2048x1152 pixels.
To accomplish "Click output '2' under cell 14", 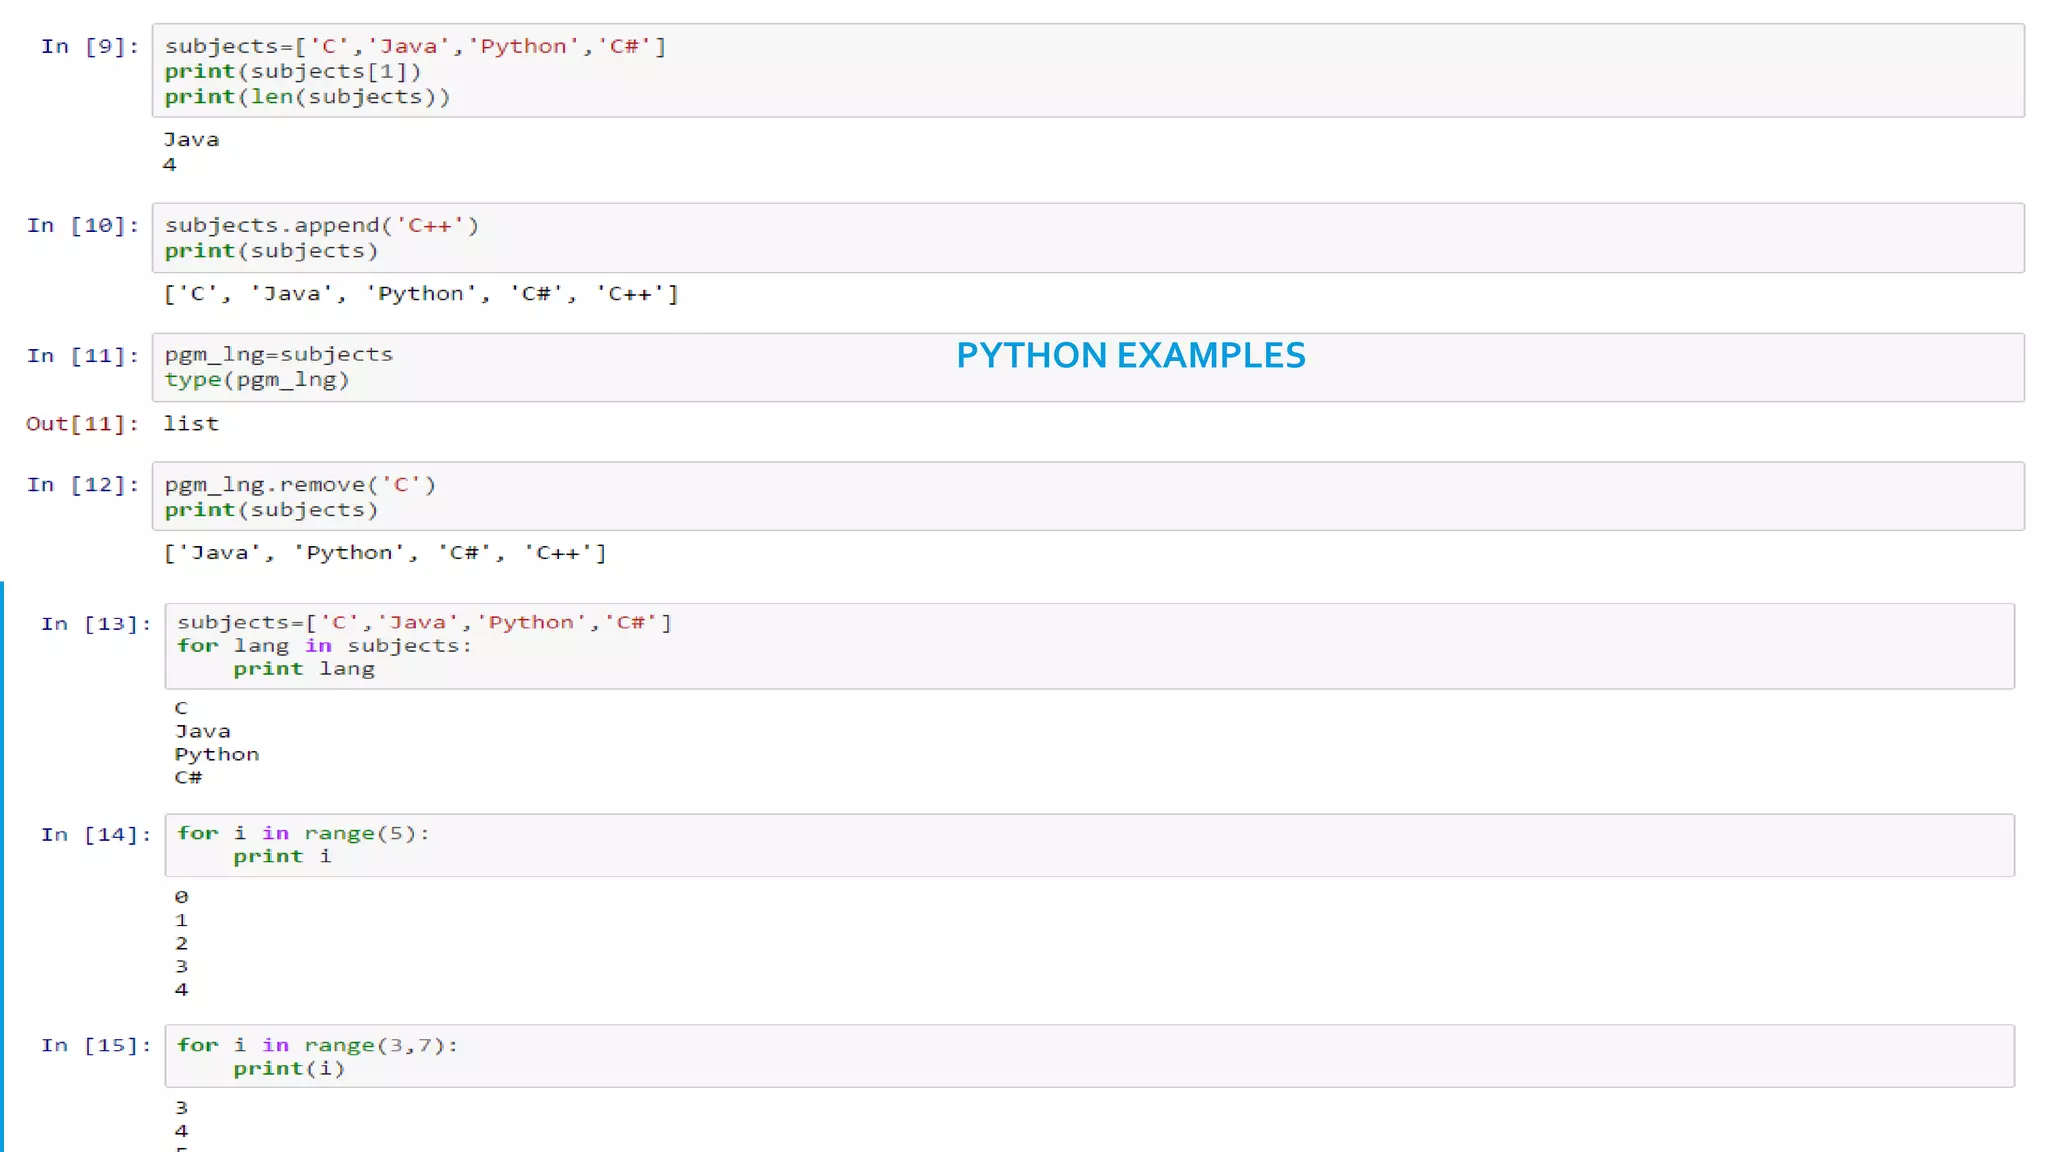I will pos(181,943).
